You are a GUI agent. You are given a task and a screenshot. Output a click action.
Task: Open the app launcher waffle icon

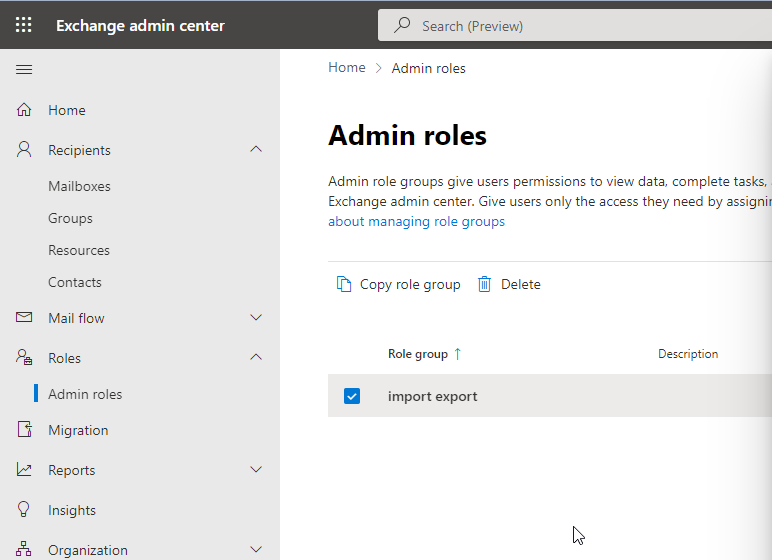(24, 25)
